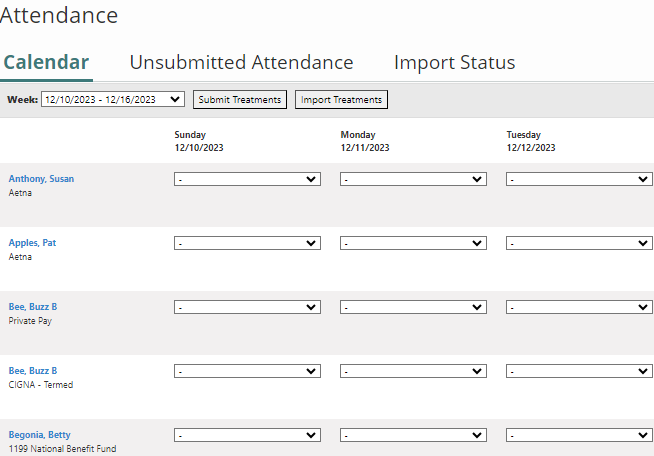Open the CIGNA - Termed Bee, Buzz B link

coord(33,370)
